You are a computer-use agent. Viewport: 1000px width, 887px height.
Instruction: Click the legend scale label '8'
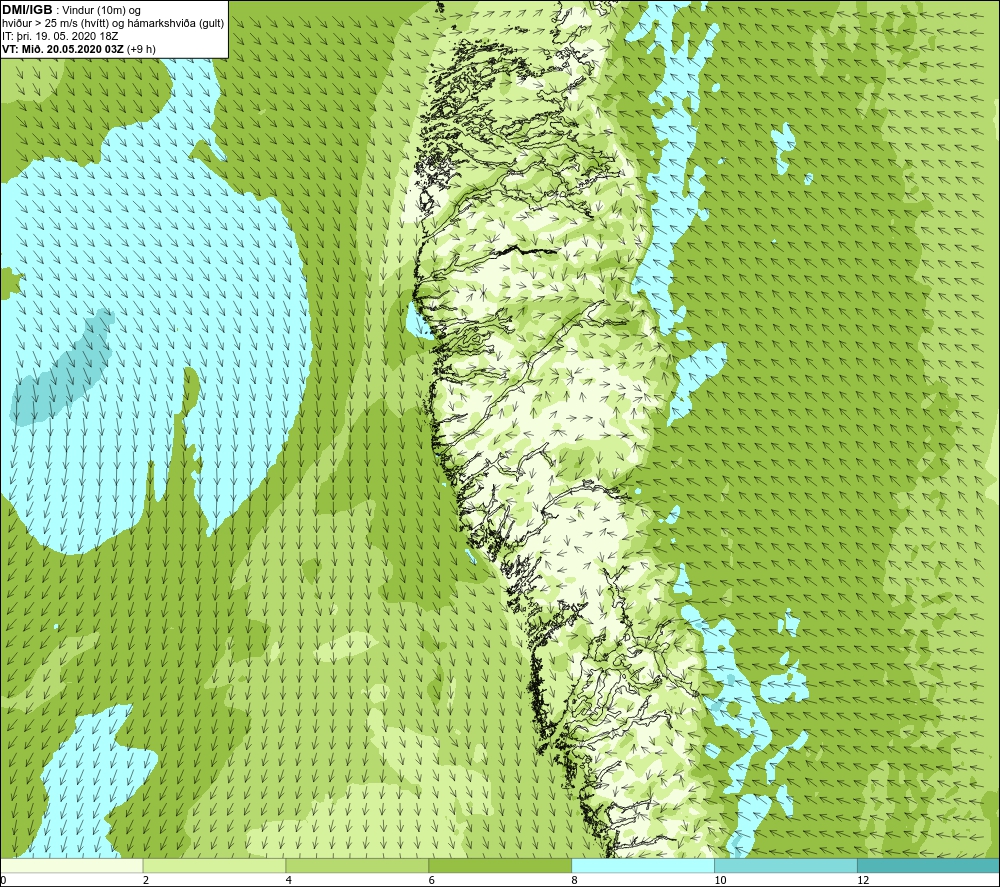575,880
